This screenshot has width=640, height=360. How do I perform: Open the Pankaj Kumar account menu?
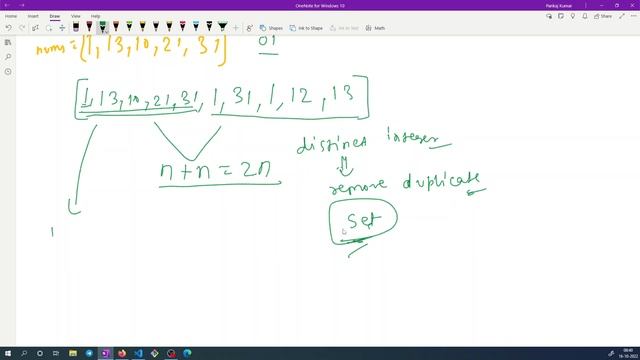[559, 6]
